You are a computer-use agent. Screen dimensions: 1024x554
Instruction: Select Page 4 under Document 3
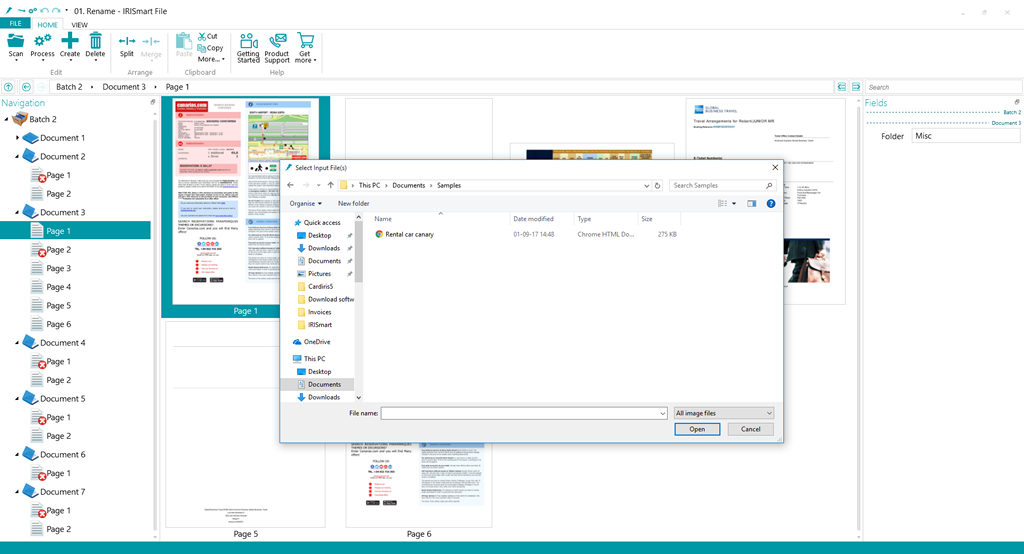(x=58, y=287)
